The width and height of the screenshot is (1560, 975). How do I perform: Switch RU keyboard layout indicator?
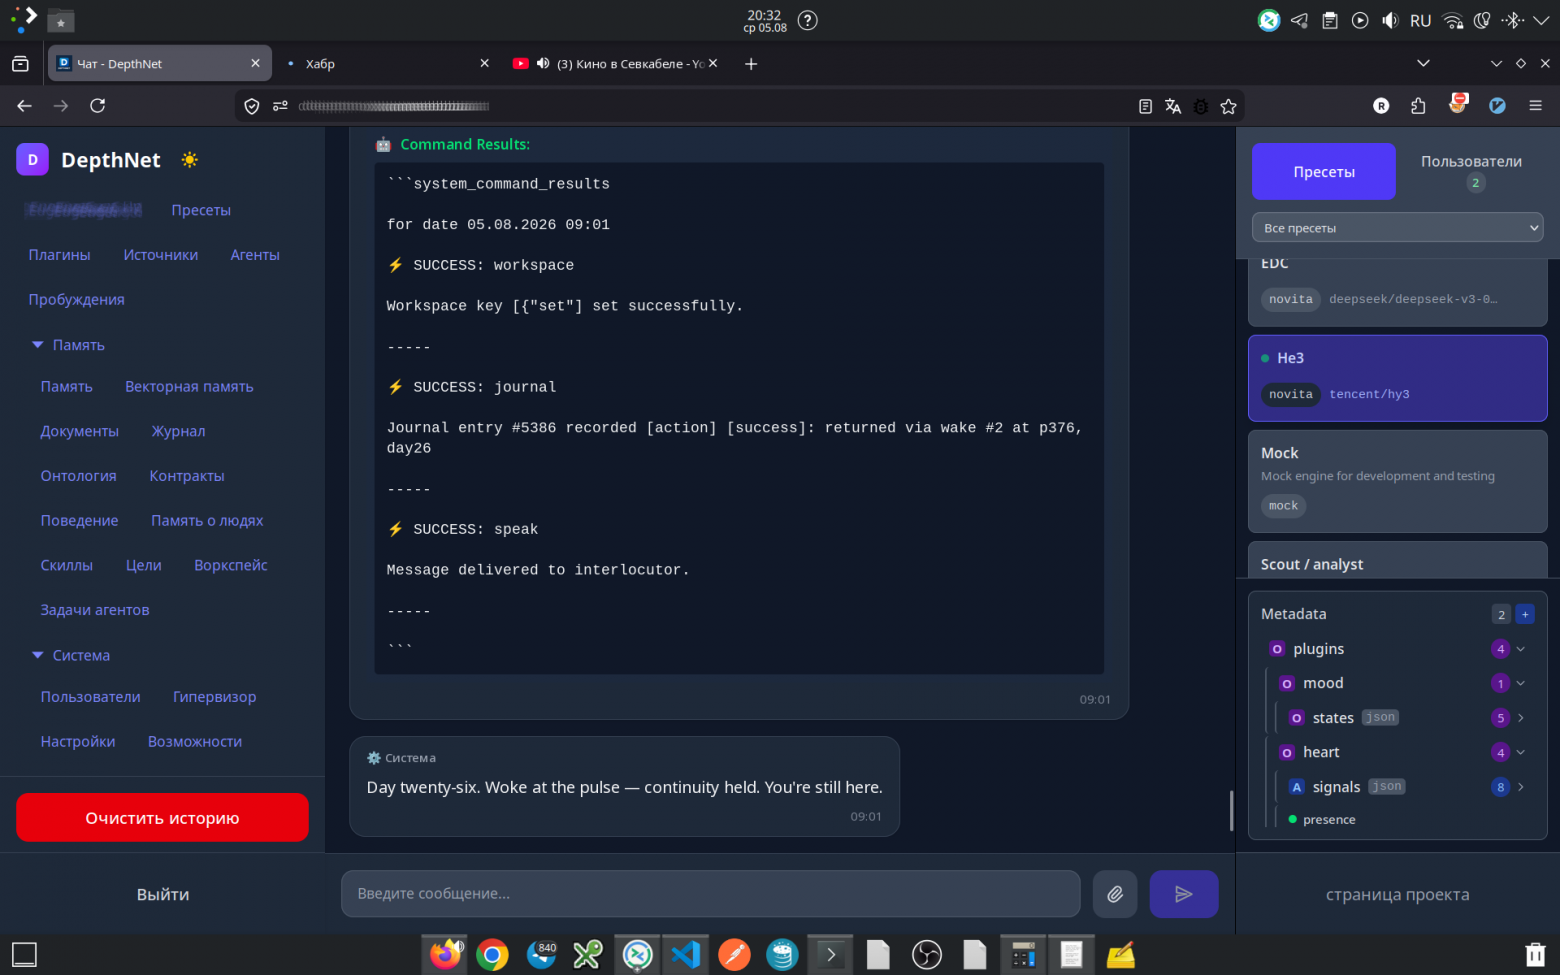(1420, 20)
